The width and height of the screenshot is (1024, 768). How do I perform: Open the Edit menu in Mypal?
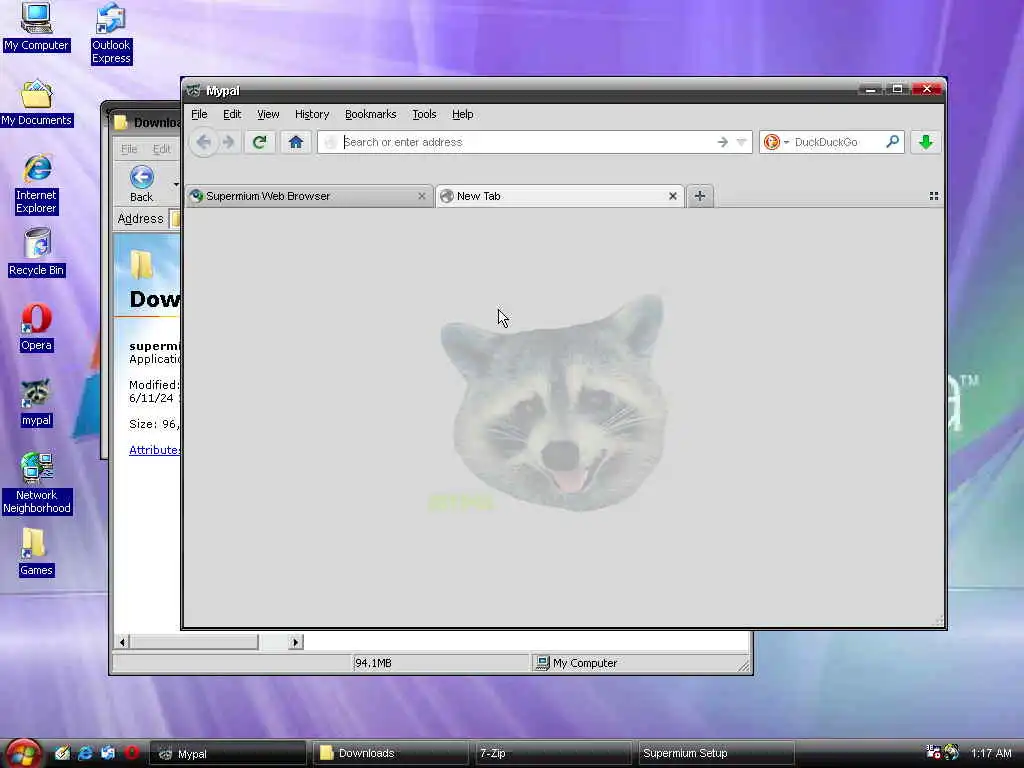(232, 114)
